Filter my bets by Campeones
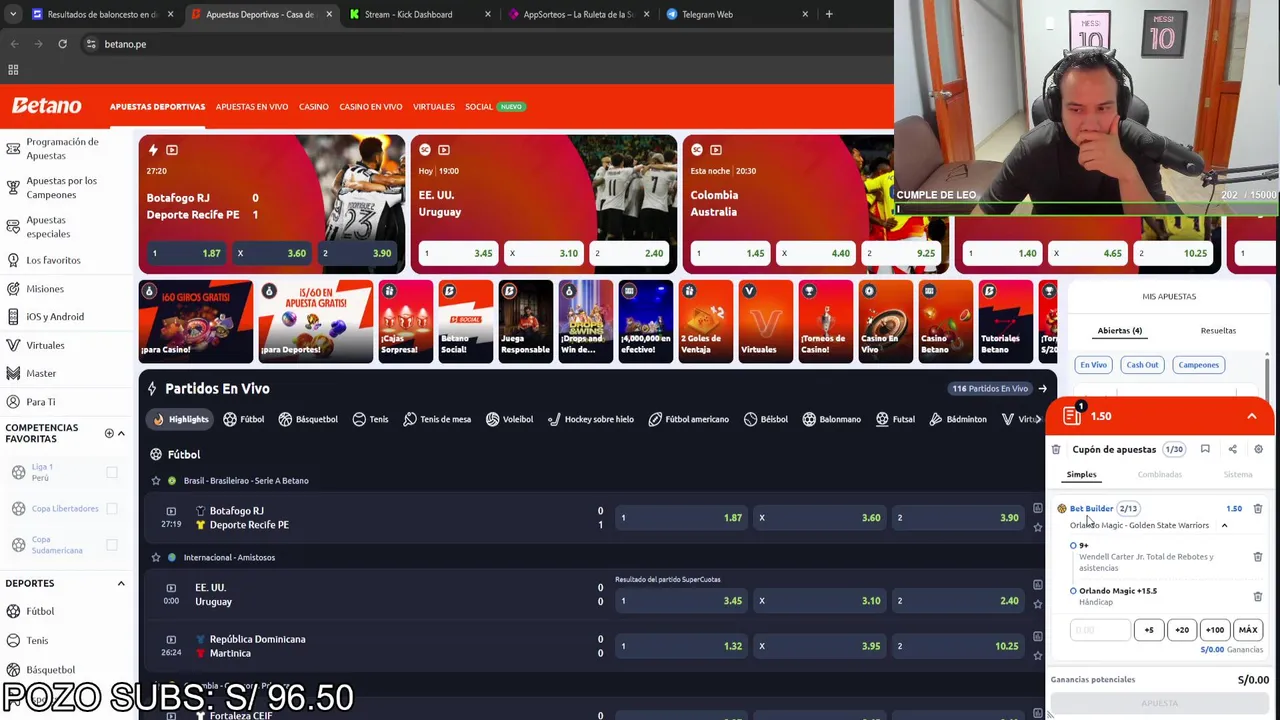 point(1198,365)
